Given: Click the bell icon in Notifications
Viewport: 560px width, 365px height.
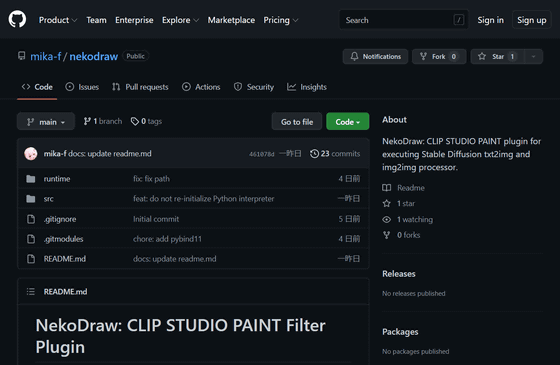Looking at the screenshot, I should (354, 56).
